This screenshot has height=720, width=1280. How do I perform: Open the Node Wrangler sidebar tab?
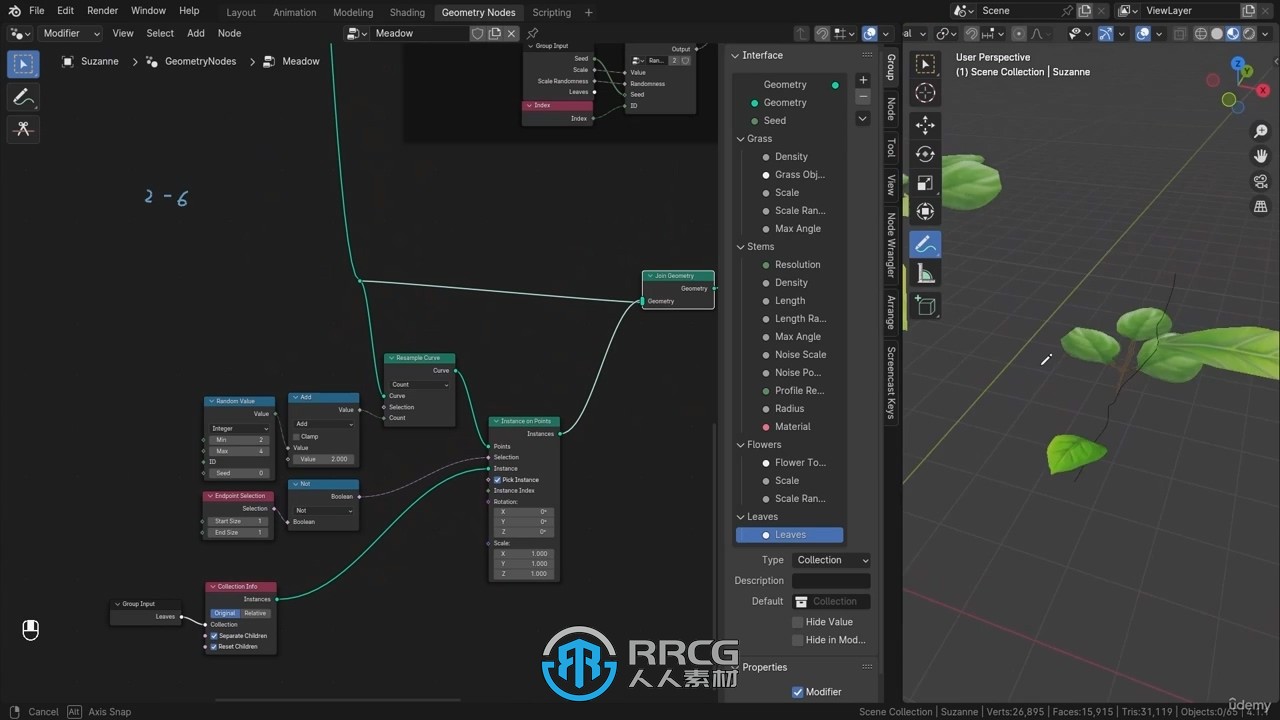pyautogui.click(x=890, y=245)
